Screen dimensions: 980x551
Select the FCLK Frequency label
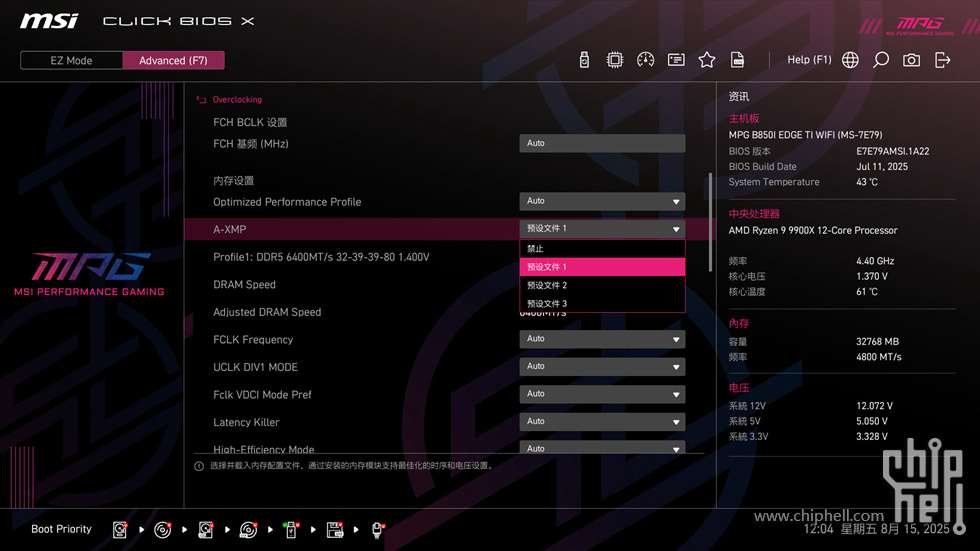[x=253, y=339]
